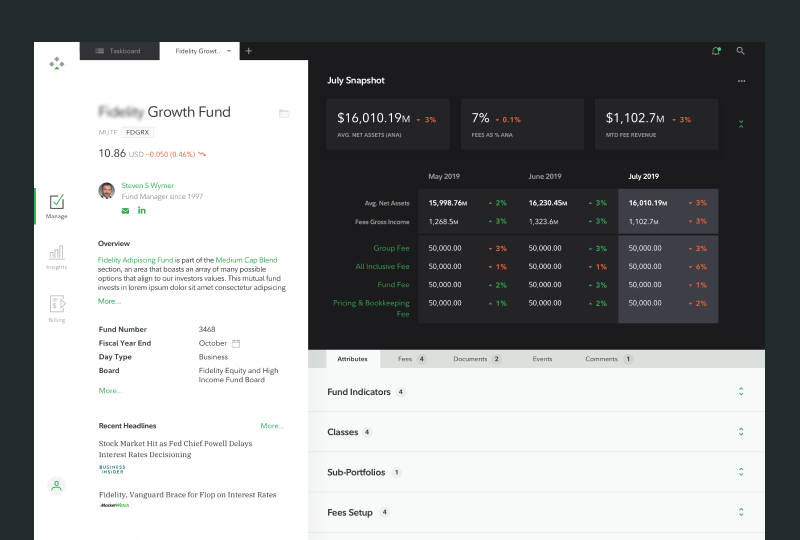The width and height of the screenshot is (800, 540).
Task: Click the folder icon beside fund title
Action: click(284, 113)
